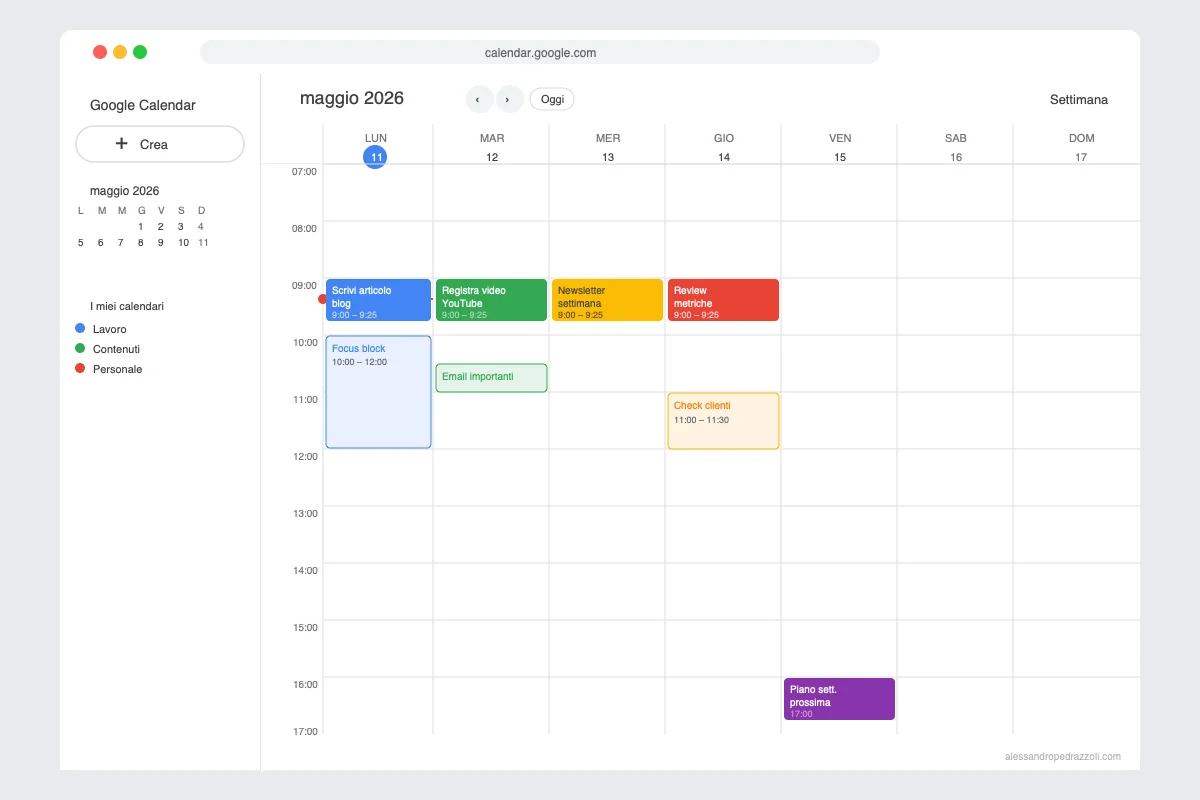1200x800 pixels.
Task: Open the Review metriche event
Action: coord(723,300)
